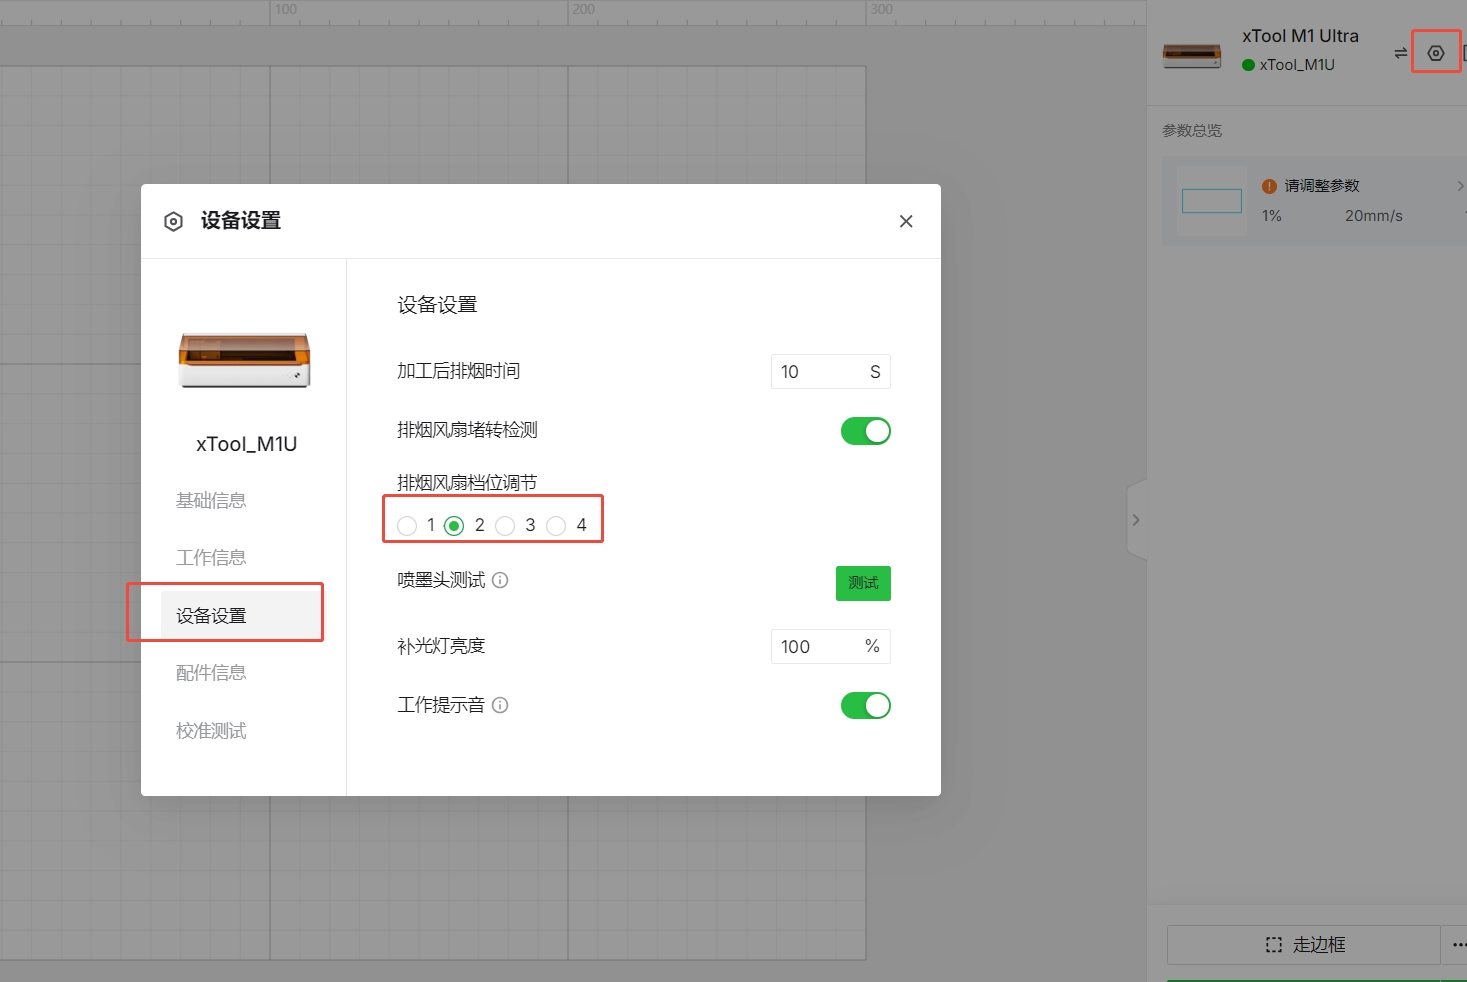Expand 请调整参数 row chevron
The width and height of the screenshot is (1467, 982).
pyautogui.click(x=1460, y=186)
